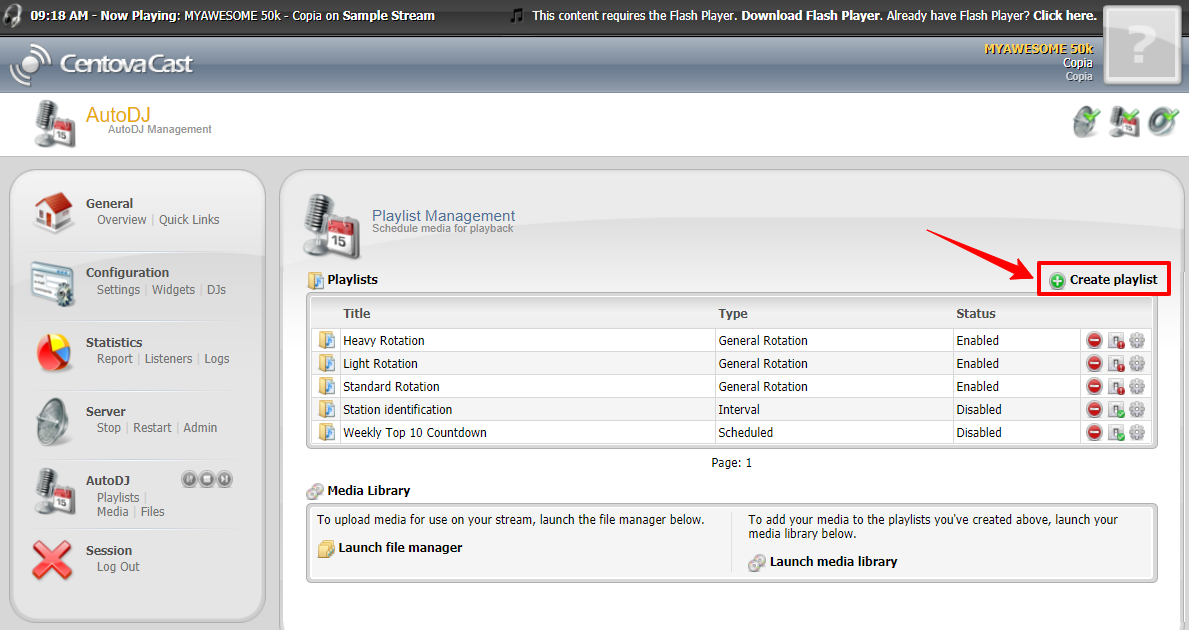Restart the server
1189x630 pixels.
tap(152, 428)
